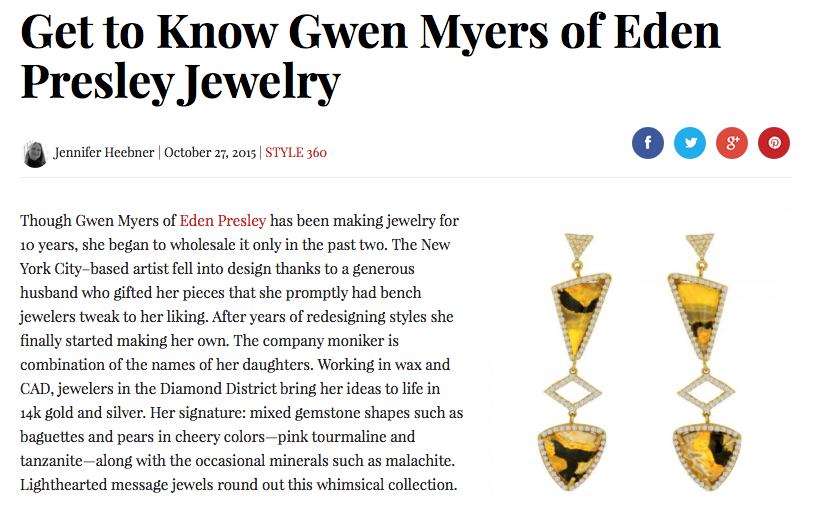Click the left earring's top pavé triangle

pyautogui.click(x=578, y=247)
